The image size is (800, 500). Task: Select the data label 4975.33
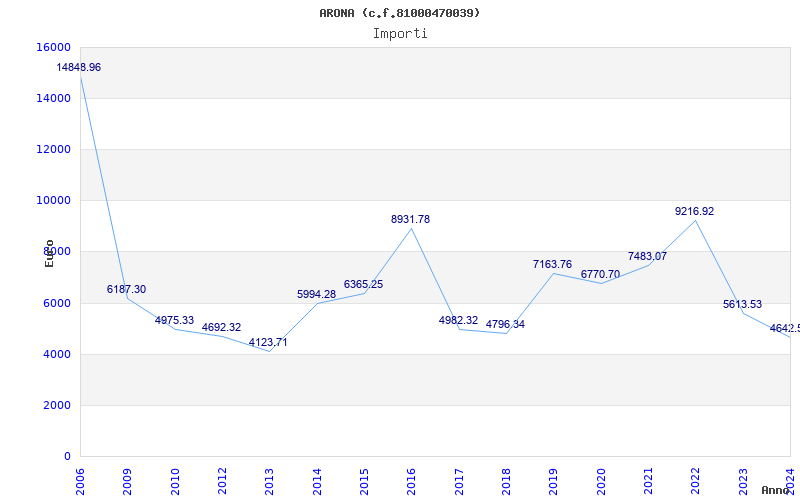pos(174,320)
